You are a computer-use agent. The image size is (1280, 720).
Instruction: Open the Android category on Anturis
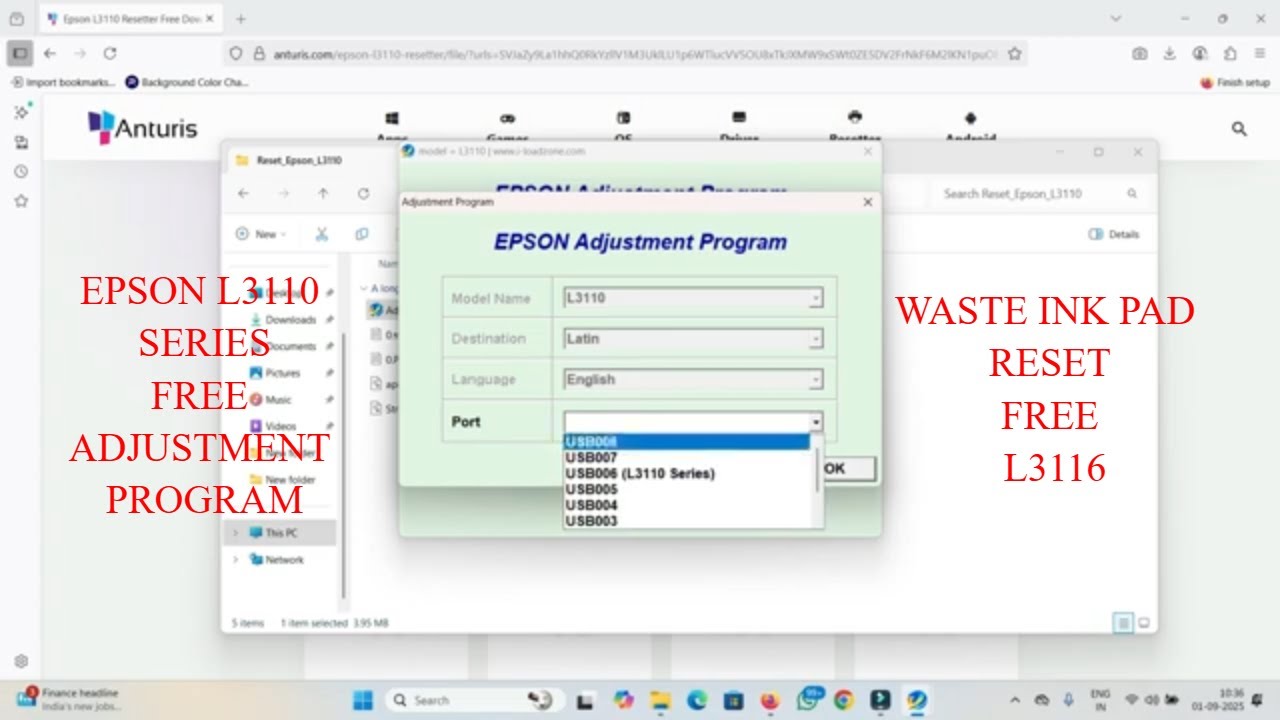(970, 127)
